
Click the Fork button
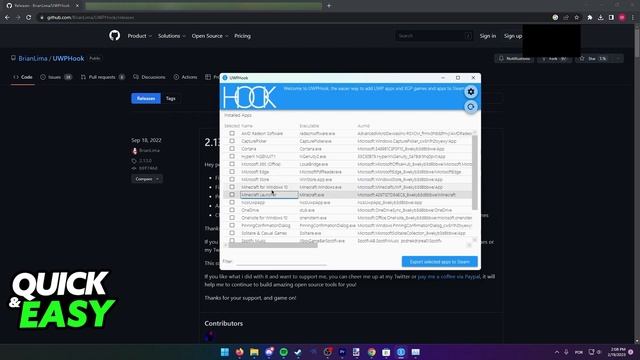pyautogui.click(x=554, y=59)
